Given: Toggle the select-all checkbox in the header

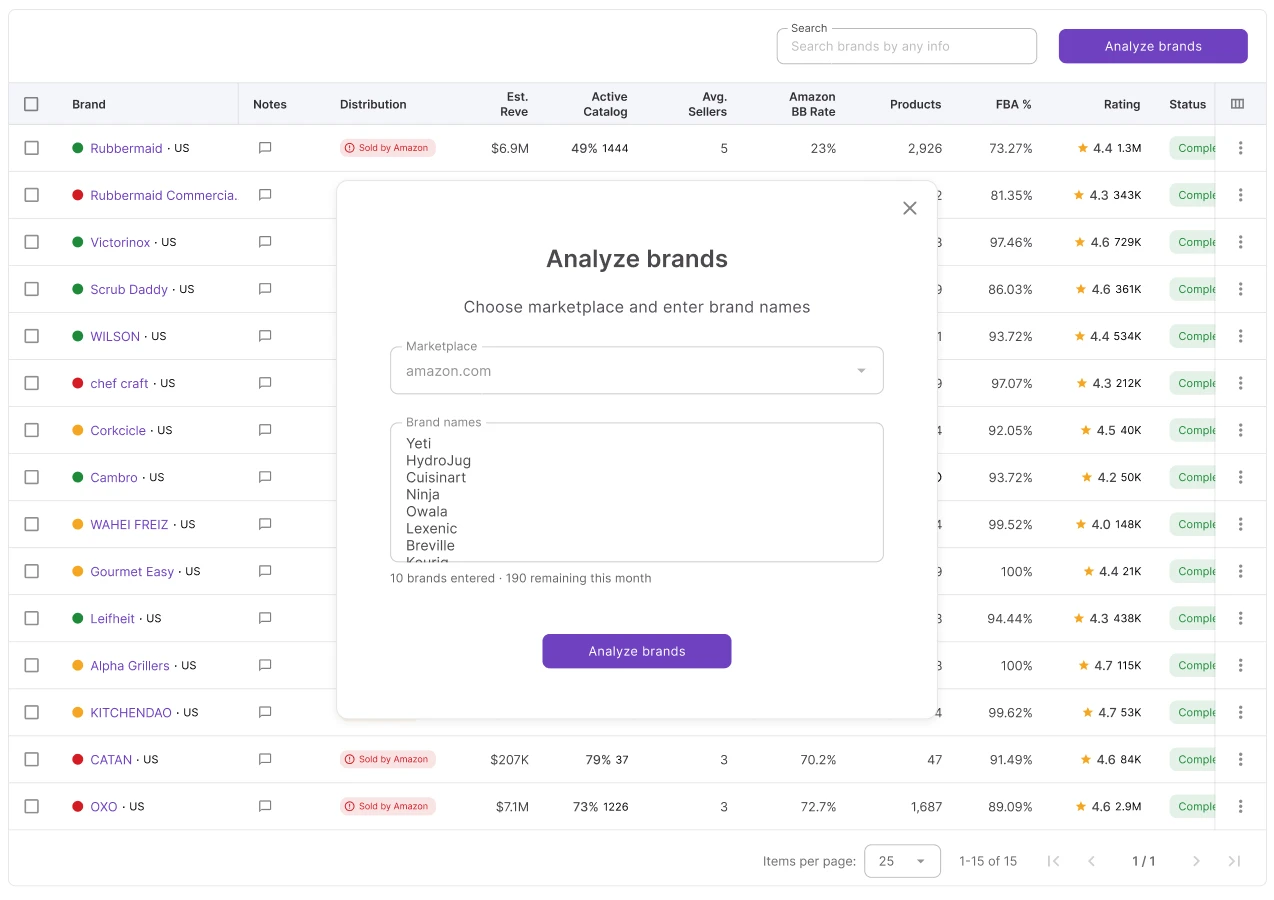Looking at the screenshot, I should click(31, 104).
